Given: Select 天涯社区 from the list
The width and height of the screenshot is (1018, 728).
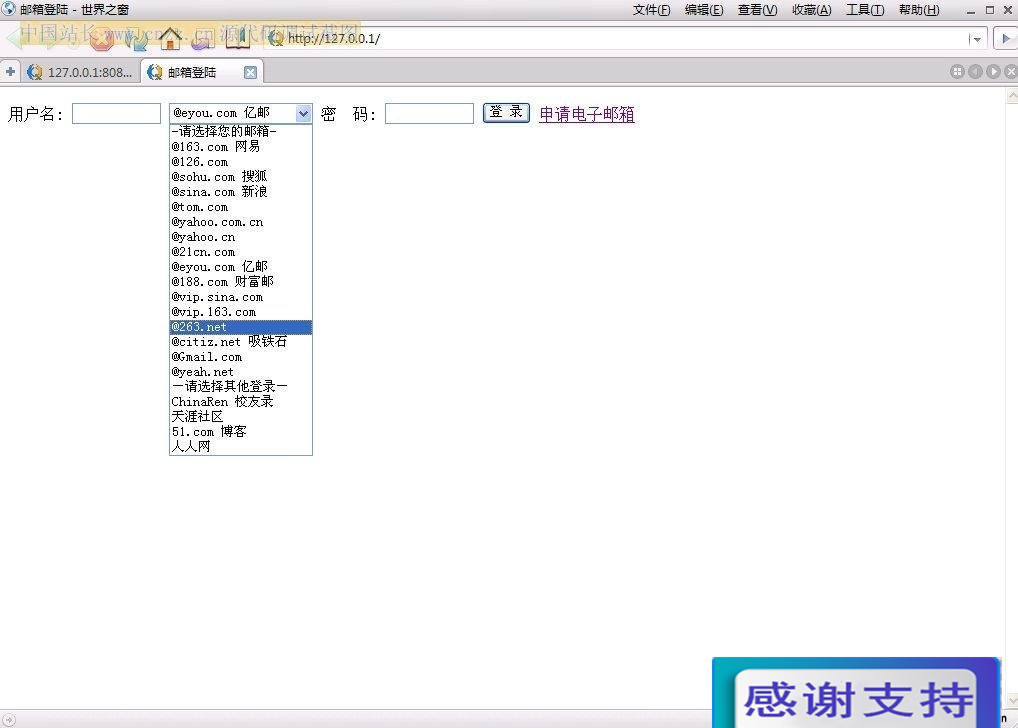Looking at the screenshot, I should click(x=241, y=417).
